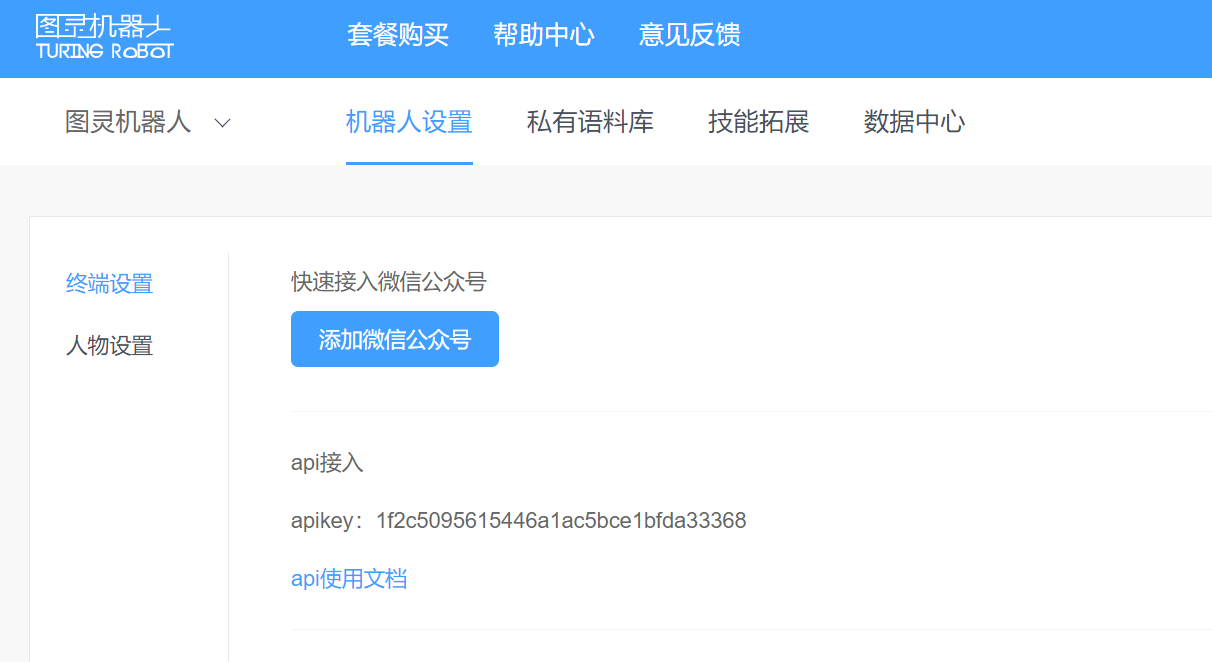1212x662 pixels.
Task: Switch to the 机器人设置 tab
Action: [409, 122]
